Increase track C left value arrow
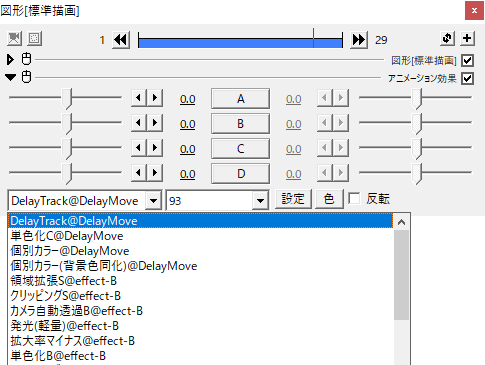Image resolution: width=485 pixels, height=365 pixels. [x=155, y=148]
